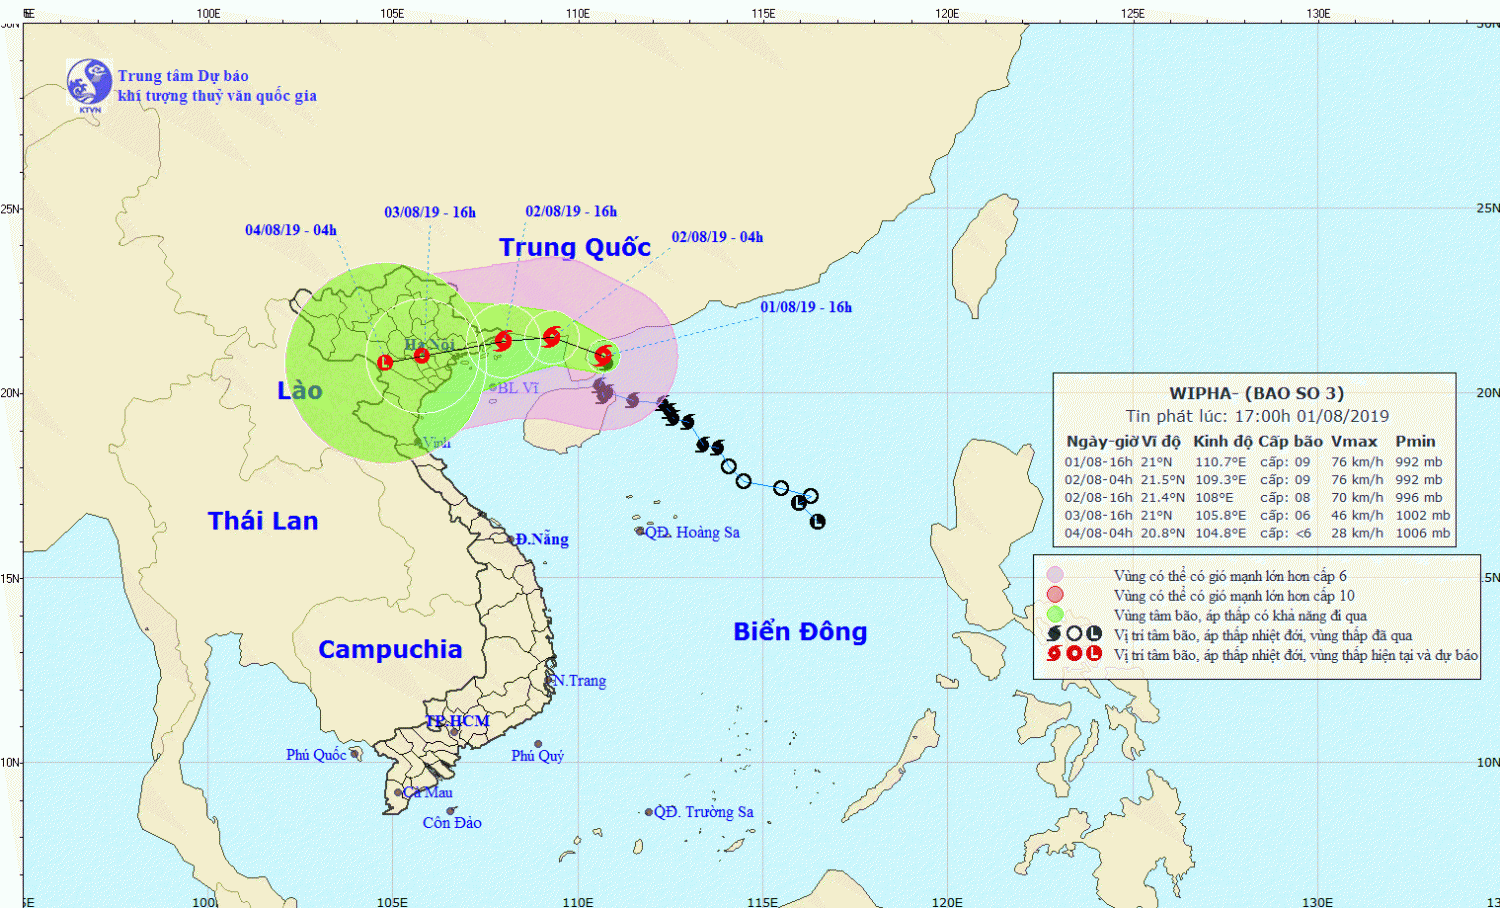
Task: Click the 04/08-04h row date cell
Action: click(1099, 533)
